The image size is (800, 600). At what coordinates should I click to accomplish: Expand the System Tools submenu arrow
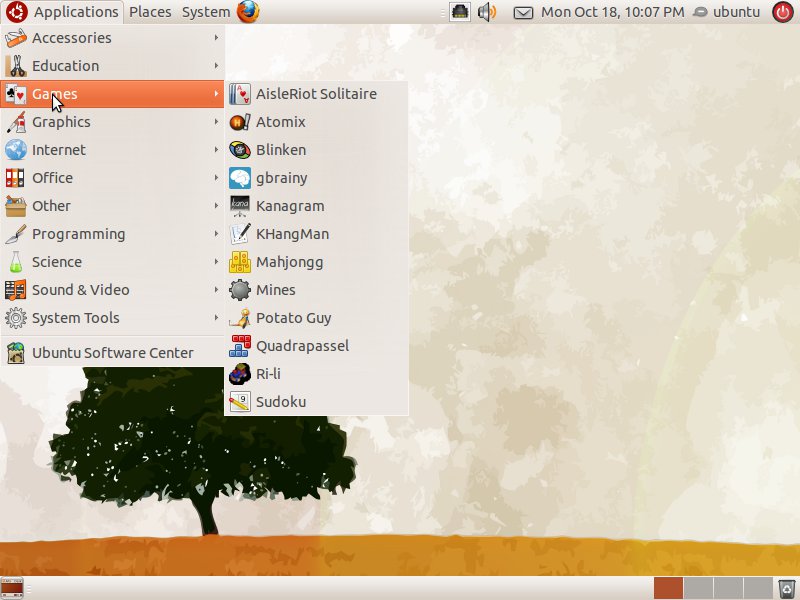[216, 318]
